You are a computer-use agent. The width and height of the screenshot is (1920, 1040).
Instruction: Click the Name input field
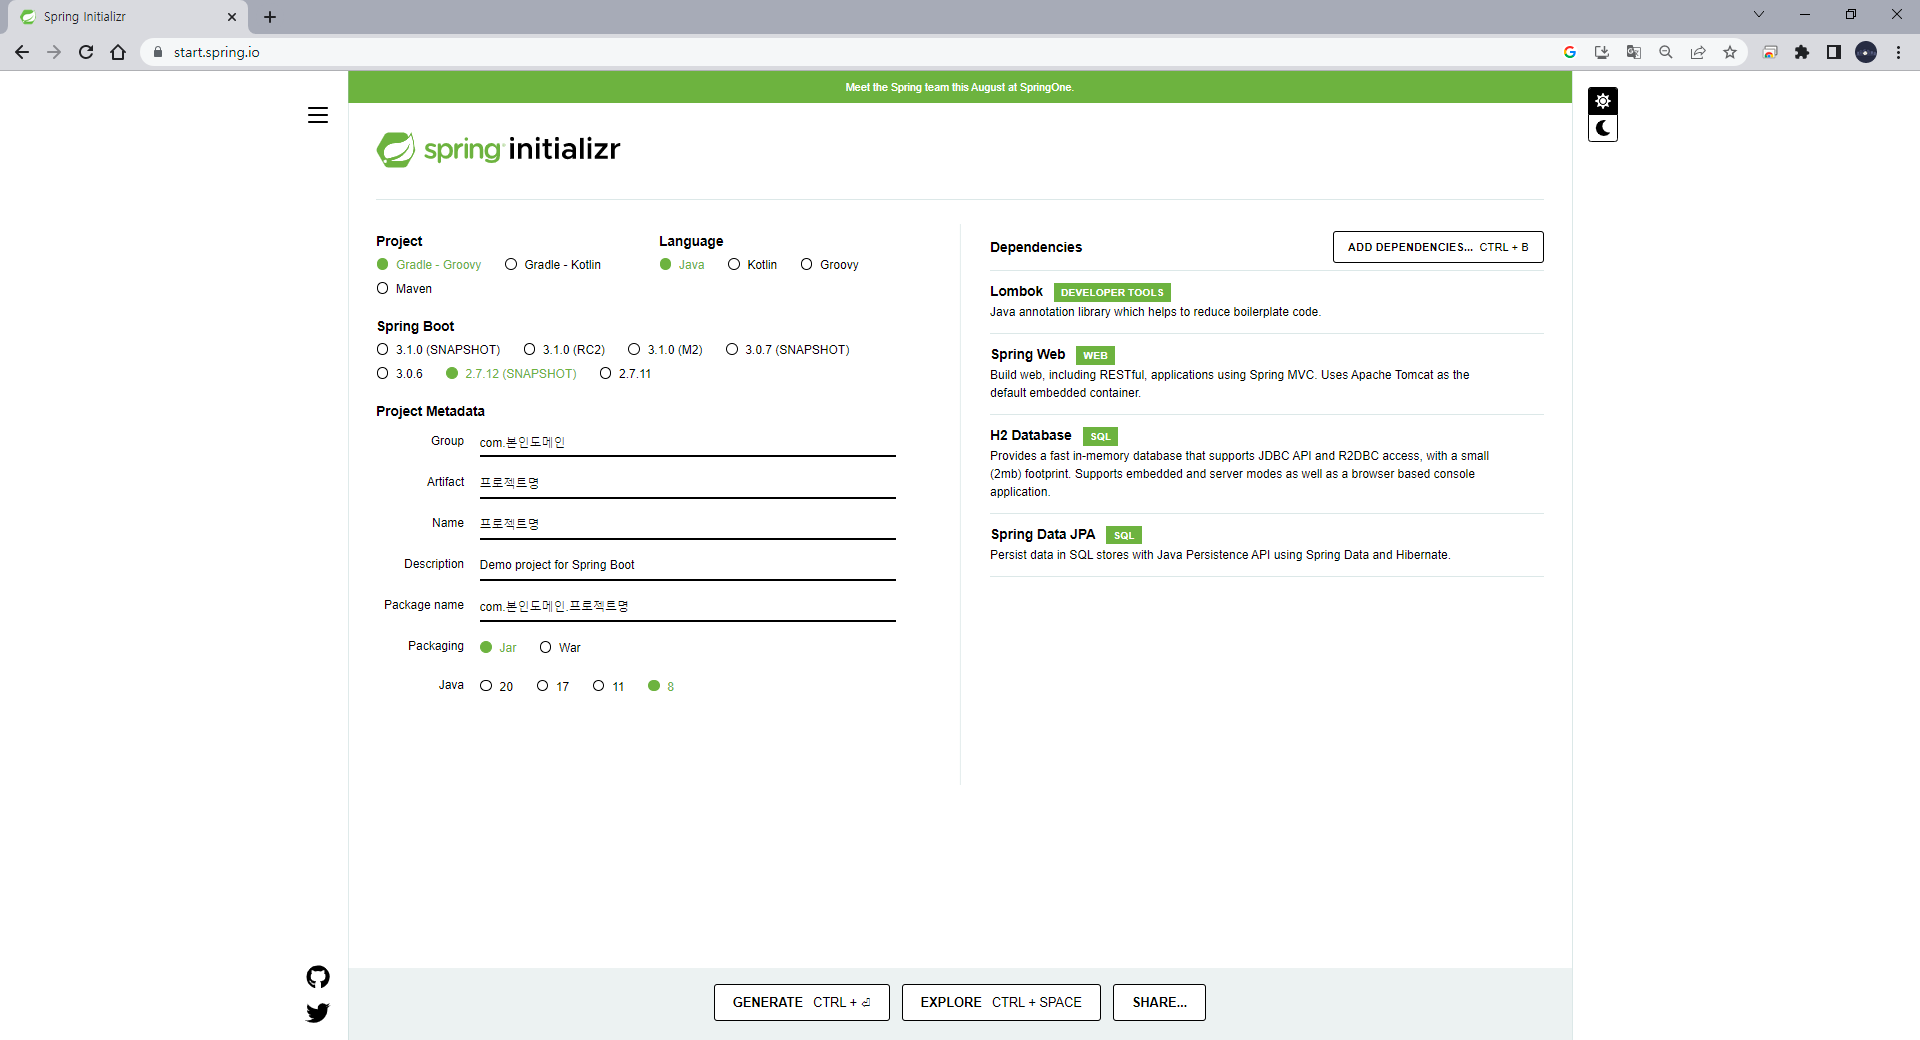pyautogui.click(x=687, y=524)
